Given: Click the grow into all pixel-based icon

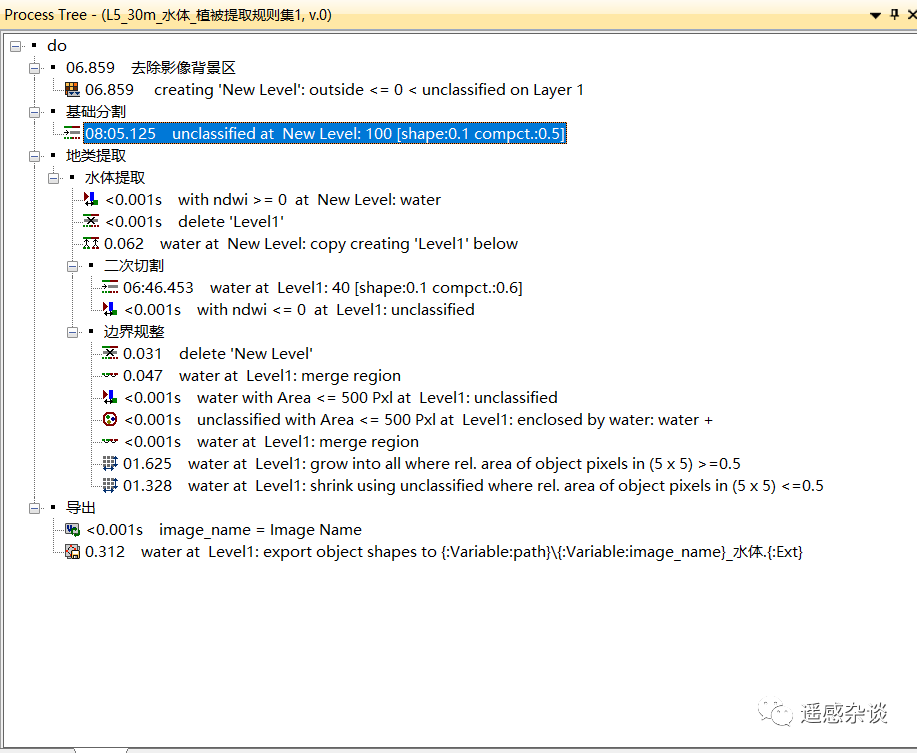Looking at the screenshot, I should tap(109, 464).
